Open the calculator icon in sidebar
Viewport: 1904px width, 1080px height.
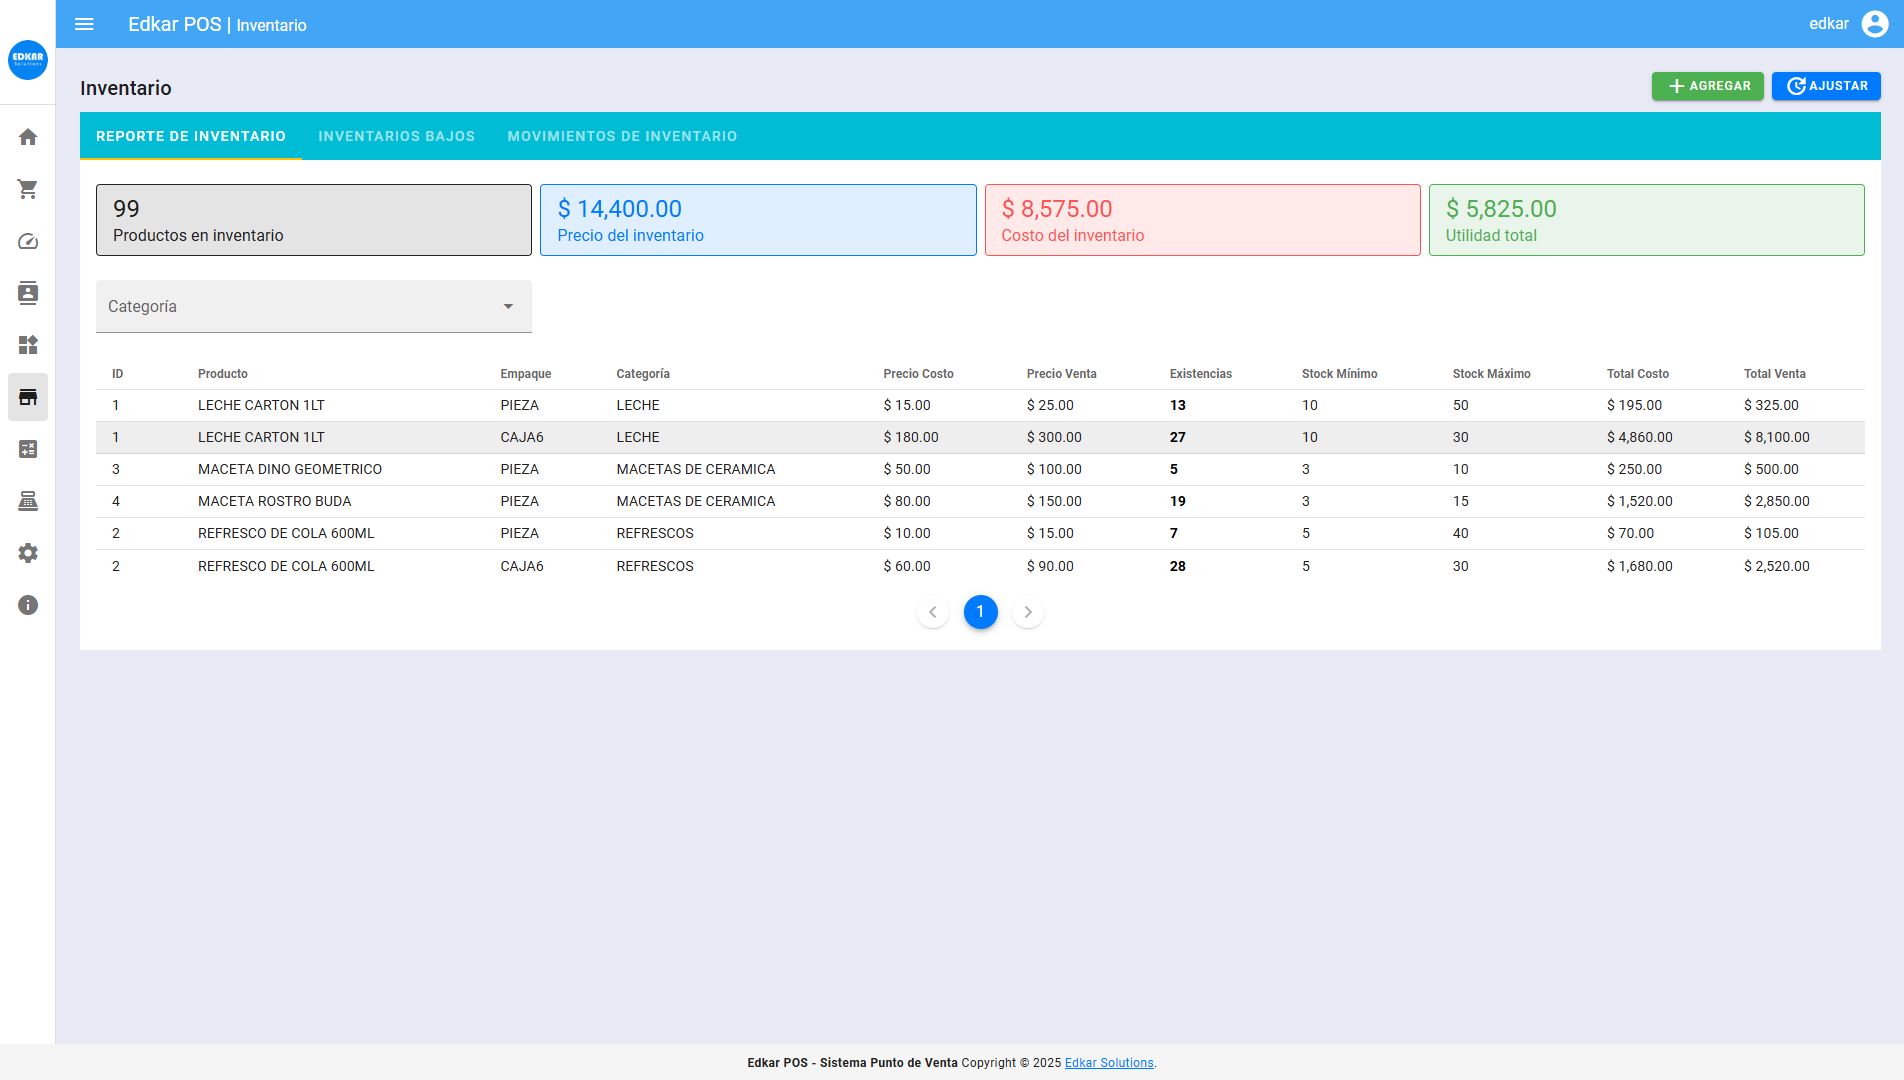28,449
